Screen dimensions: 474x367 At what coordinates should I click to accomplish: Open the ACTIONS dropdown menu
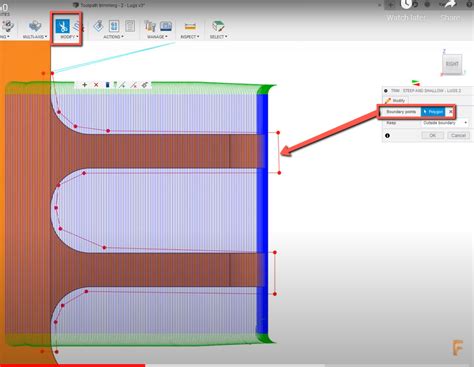[x=113, y=37]
